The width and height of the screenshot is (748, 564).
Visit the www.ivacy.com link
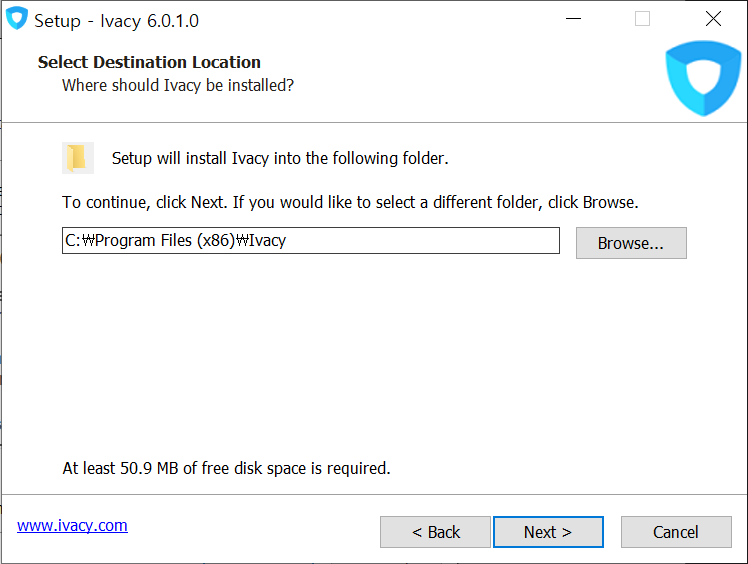73,525
